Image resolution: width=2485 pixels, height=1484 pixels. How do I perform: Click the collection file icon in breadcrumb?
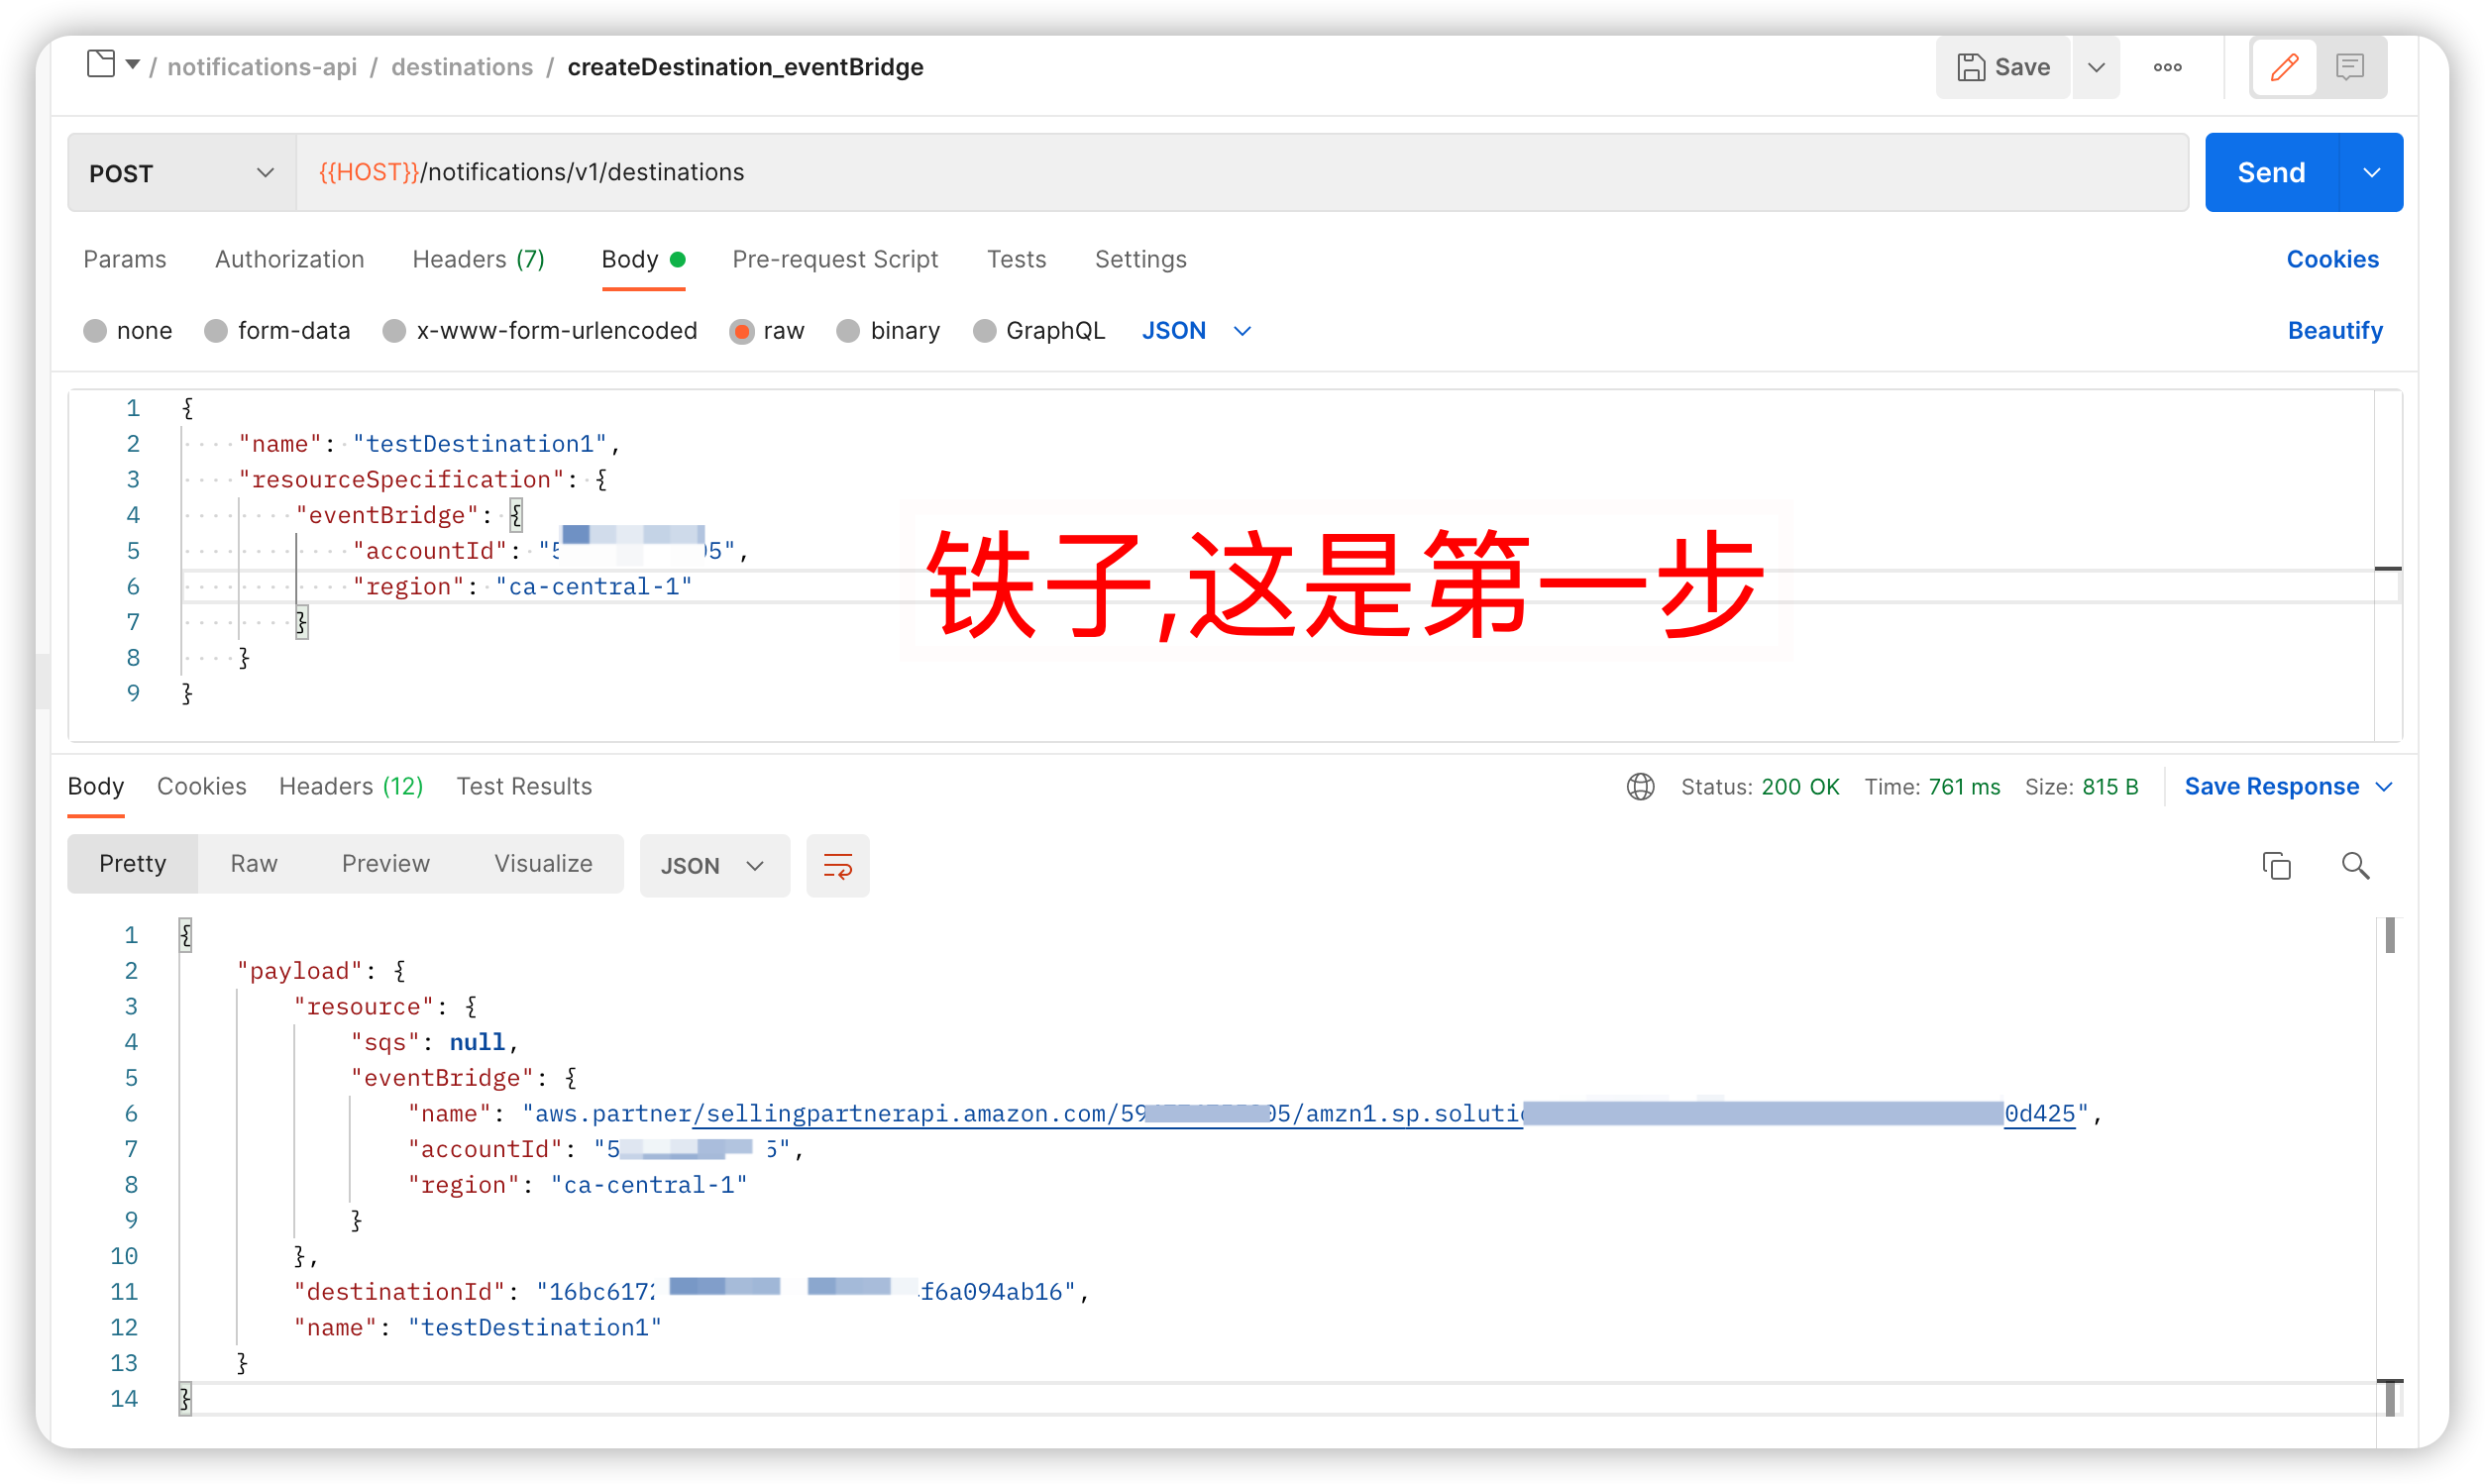click(x=101, y=65)
